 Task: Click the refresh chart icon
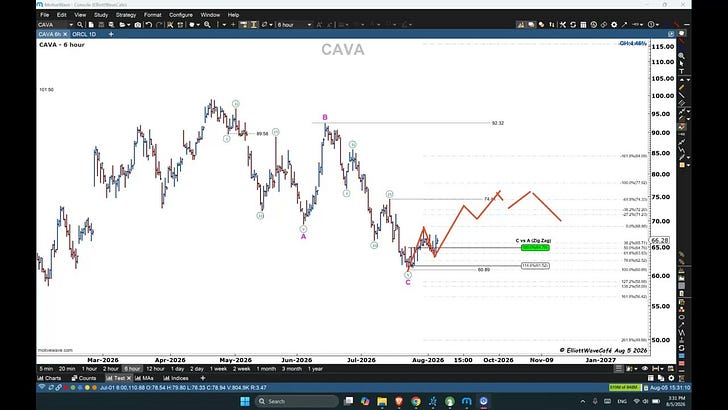573,25
